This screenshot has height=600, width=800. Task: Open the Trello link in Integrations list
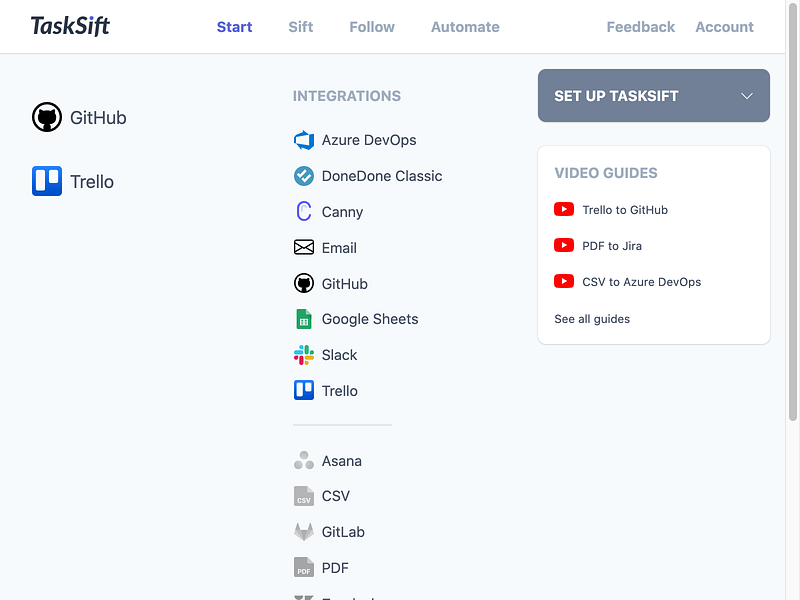coord(339,391)
